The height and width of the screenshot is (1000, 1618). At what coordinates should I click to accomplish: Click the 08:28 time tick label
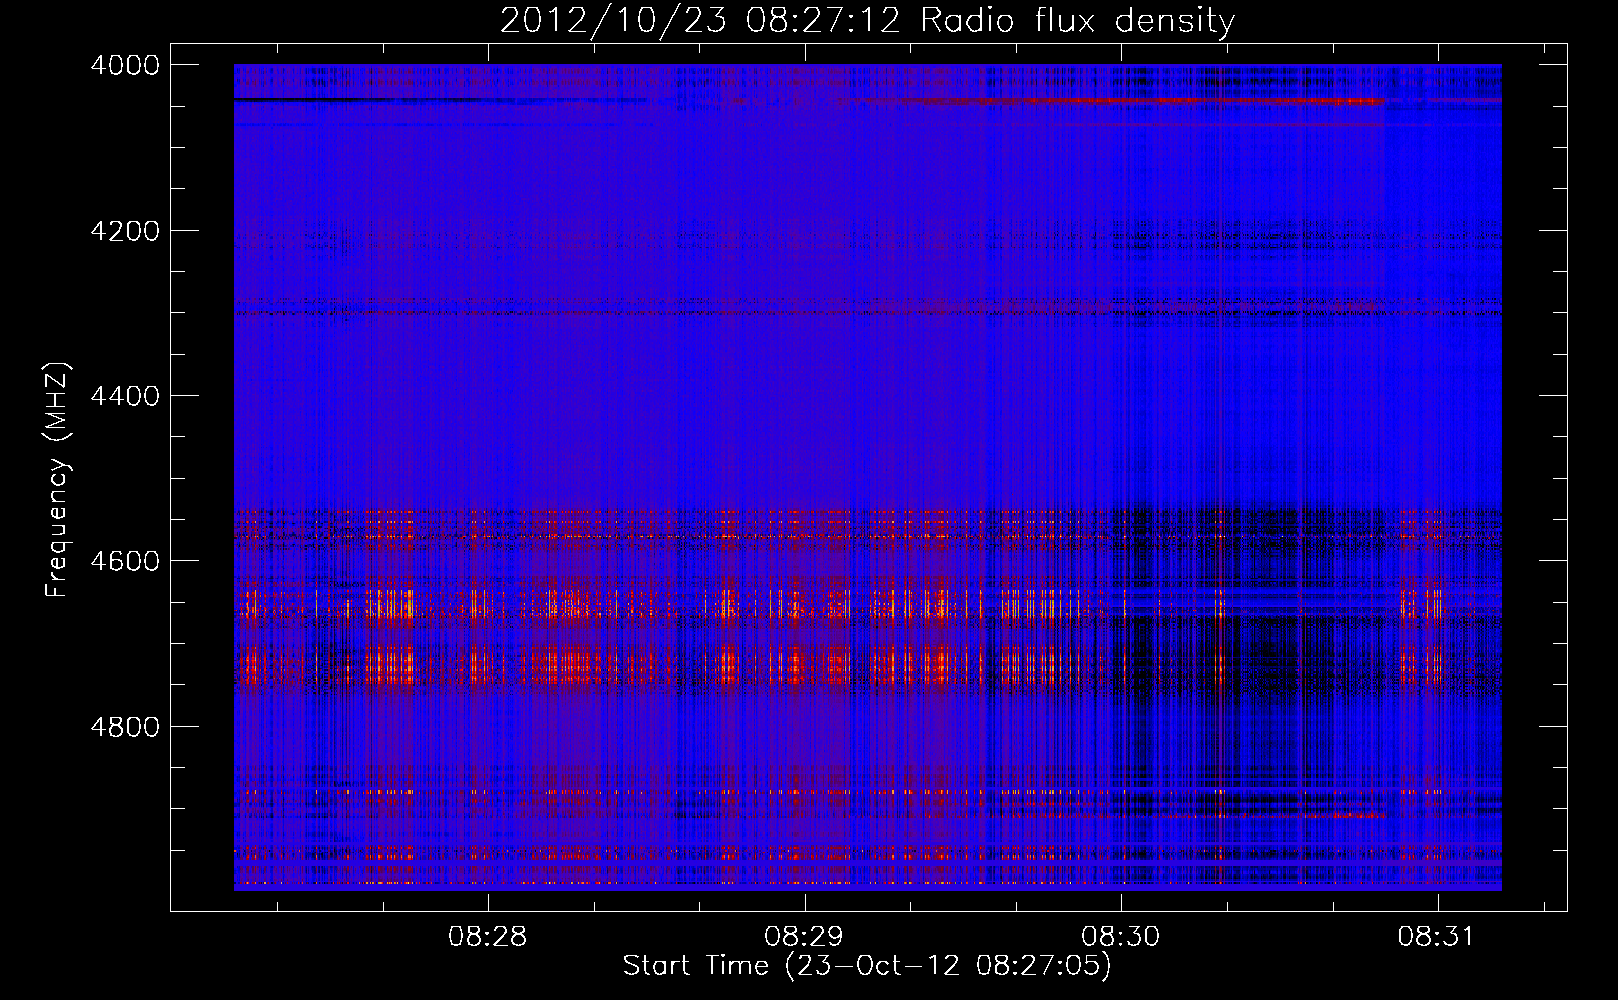pos(487,936)
